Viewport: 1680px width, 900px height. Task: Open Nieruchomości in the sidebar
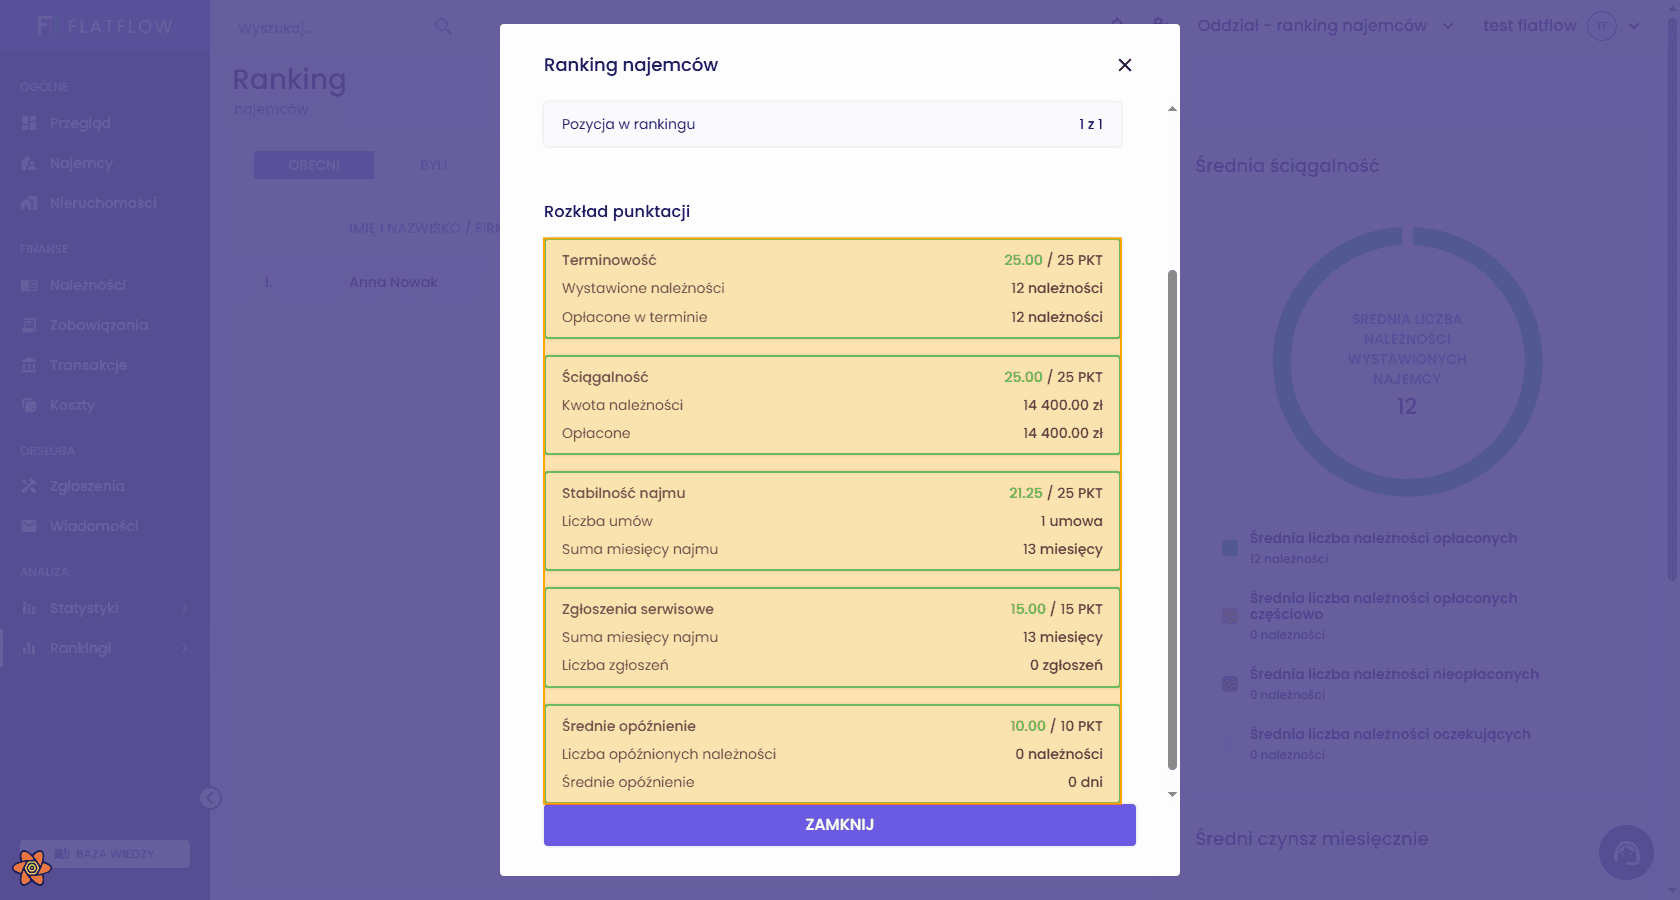[103, 203]
